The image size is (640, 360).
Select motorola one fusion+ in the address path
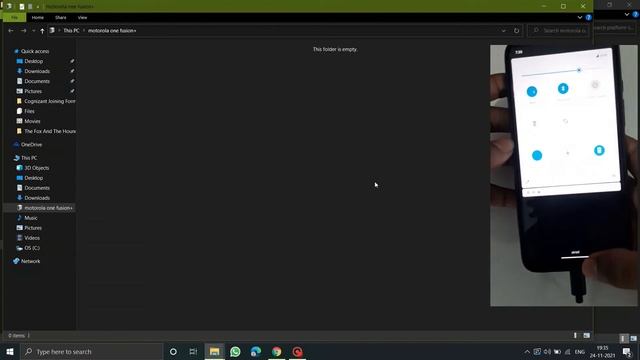point(112,31)
